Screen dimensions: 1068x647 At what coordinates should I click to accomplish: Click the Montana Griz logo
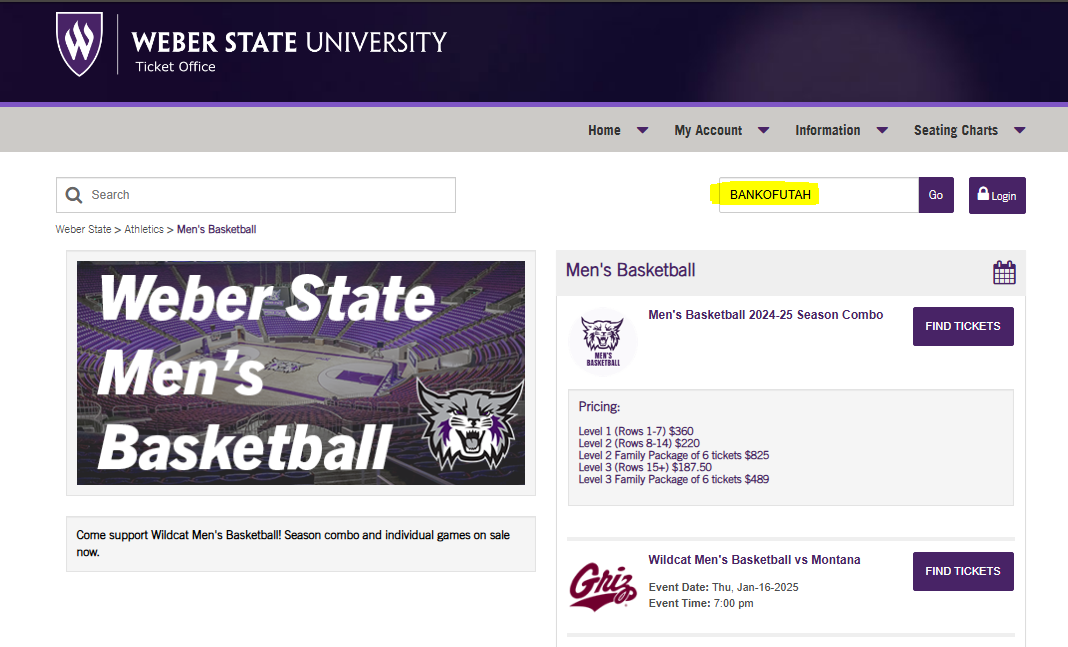[603, 586]
